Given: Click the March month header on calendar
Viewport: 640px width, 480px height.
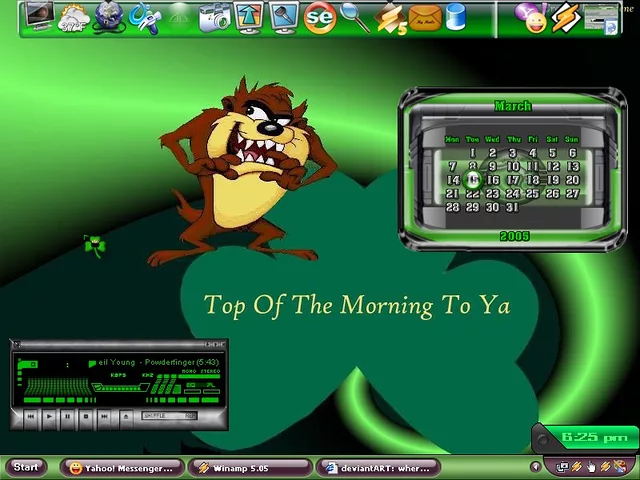Looking at the screenshot, I should tap(513, 106).
